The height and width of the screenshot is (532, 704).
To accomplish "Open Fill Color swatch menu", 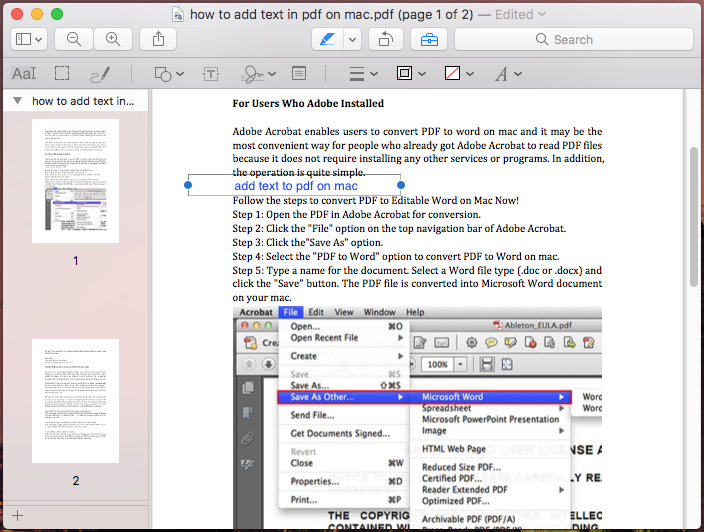I will coord(458,73).
